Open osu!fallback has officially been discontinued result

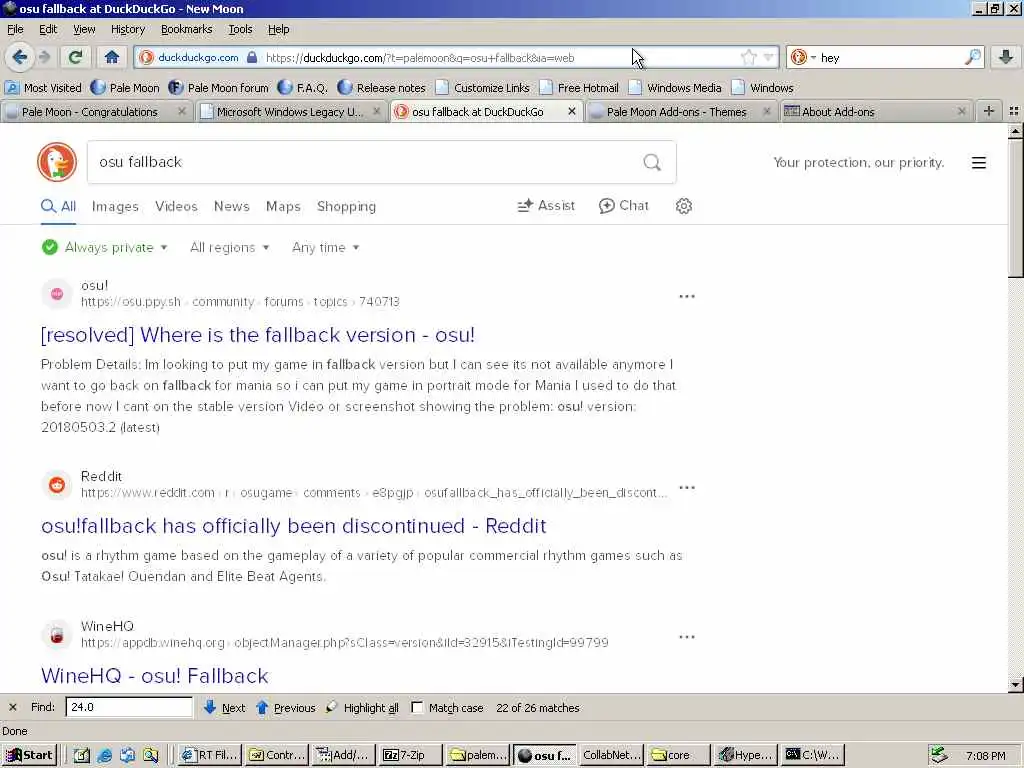[x=294, y=526]
